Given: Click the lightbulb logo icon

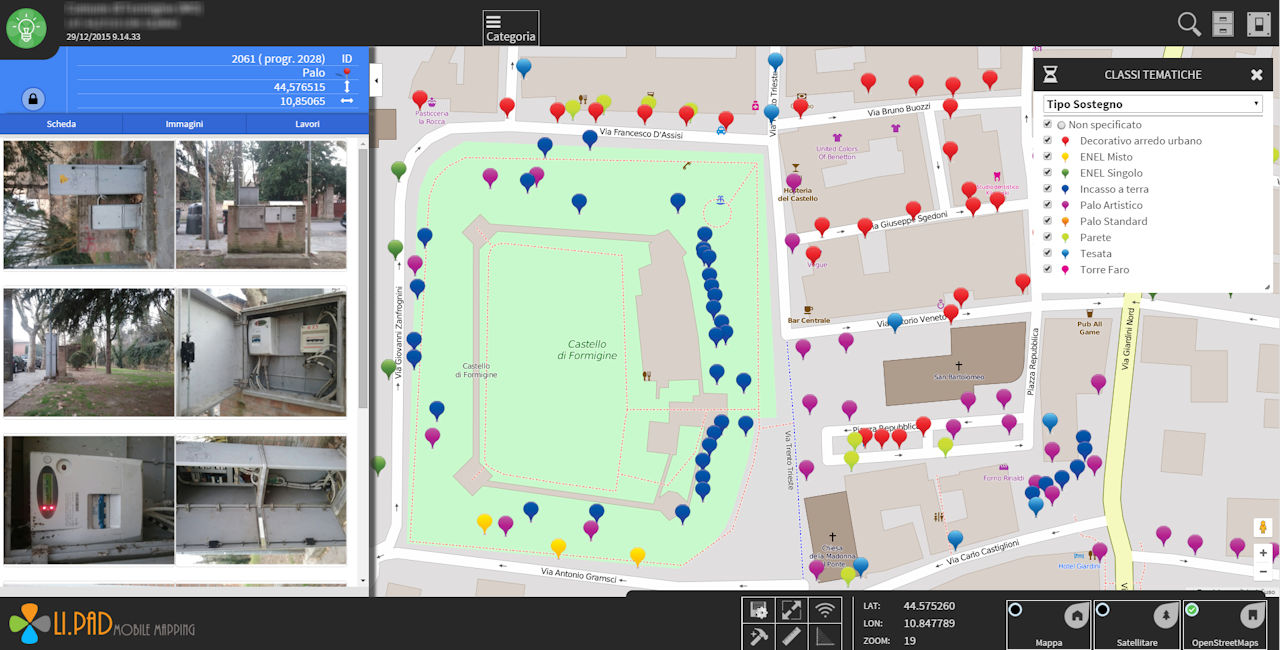Looking at the screenshot, I should point(26,27).
